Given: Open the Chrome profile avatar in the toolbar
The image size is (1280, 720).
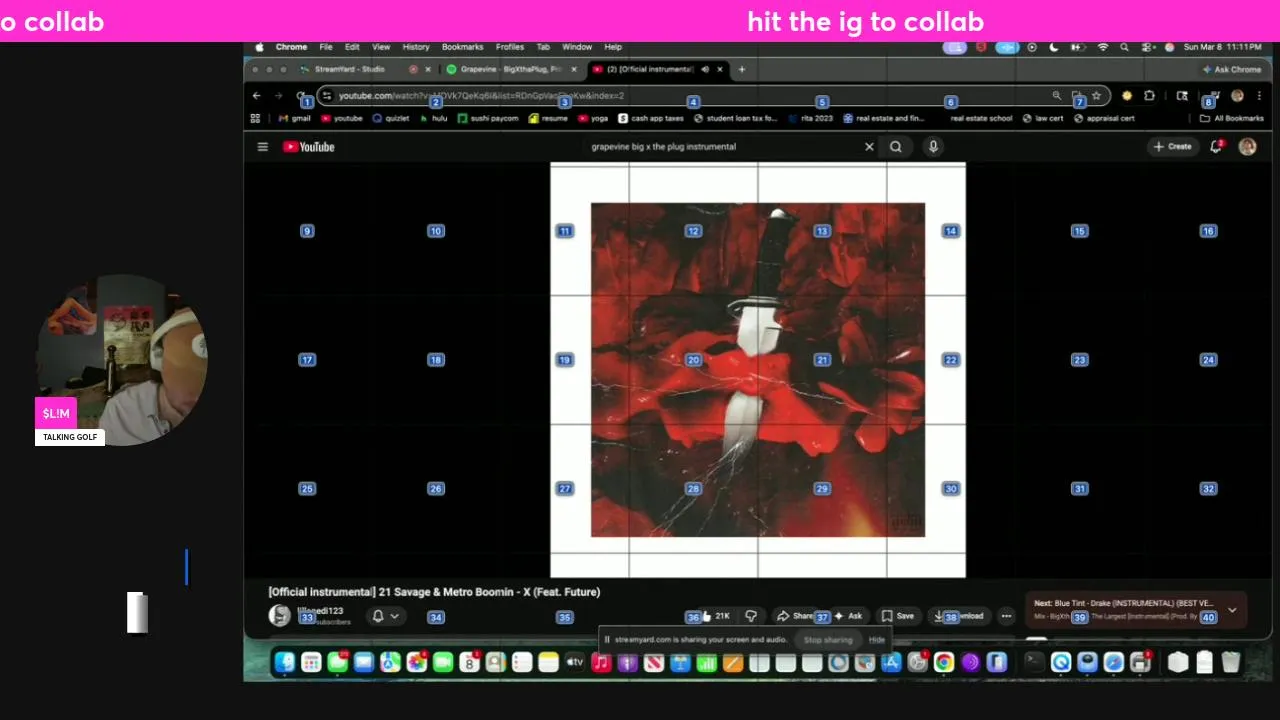Looking at the screenshot, I should tap(1237, 96).
